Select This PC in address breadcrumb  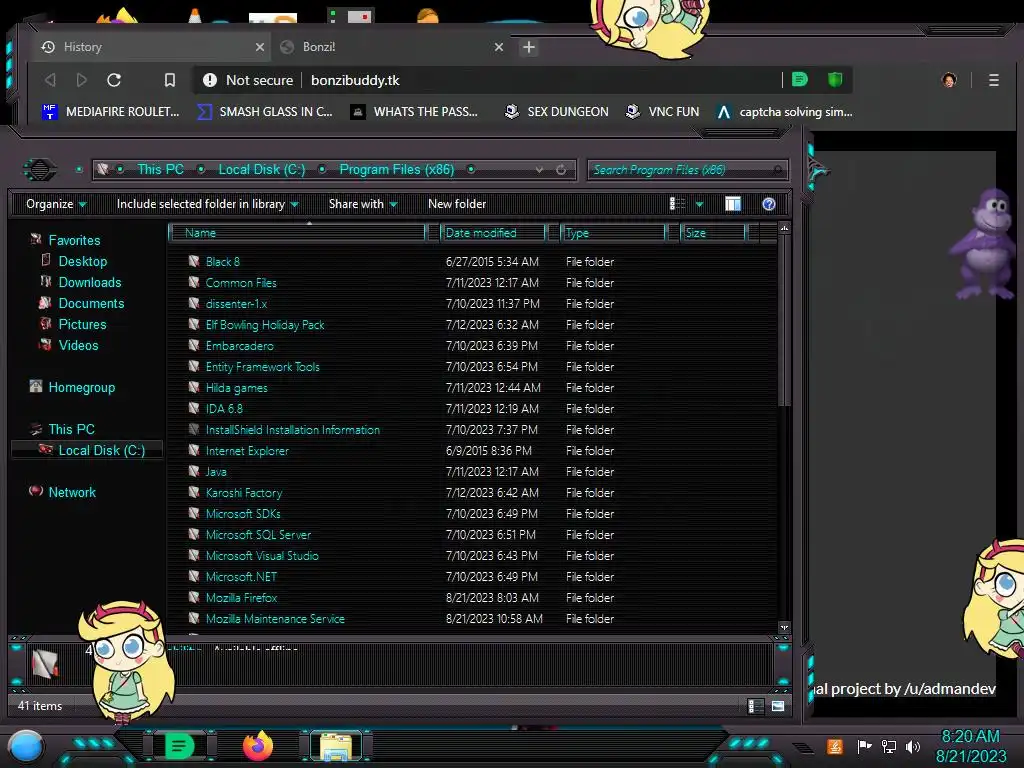tap(160, 170)
